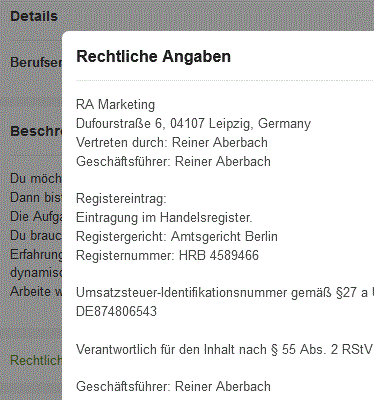Open the green 'Rechtlich' link behind the dialog
This screenshot has width=374, height=400.
[x=36, y=360]
